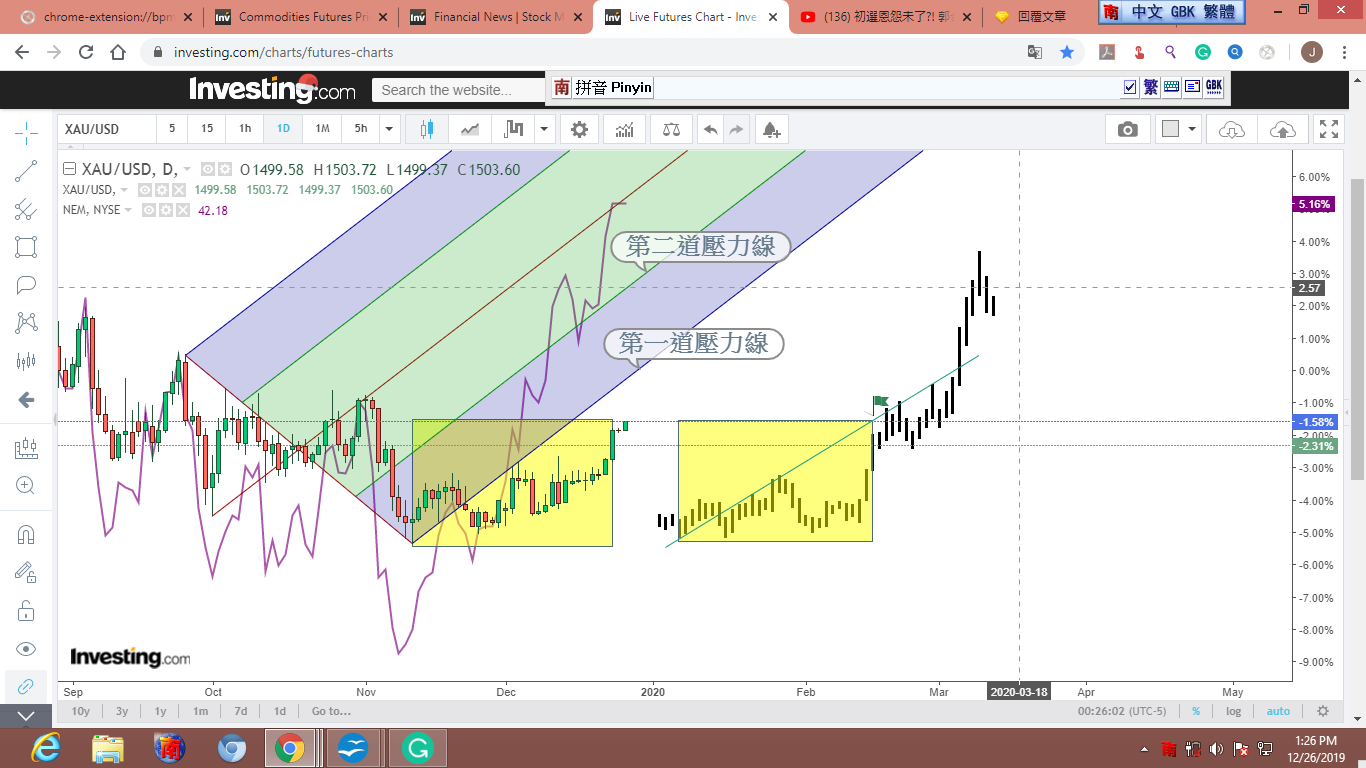The width and height of the screenshot is (1366, 768).
Task: Switch to the Financial News browser tab
Action: click(495, 17)
